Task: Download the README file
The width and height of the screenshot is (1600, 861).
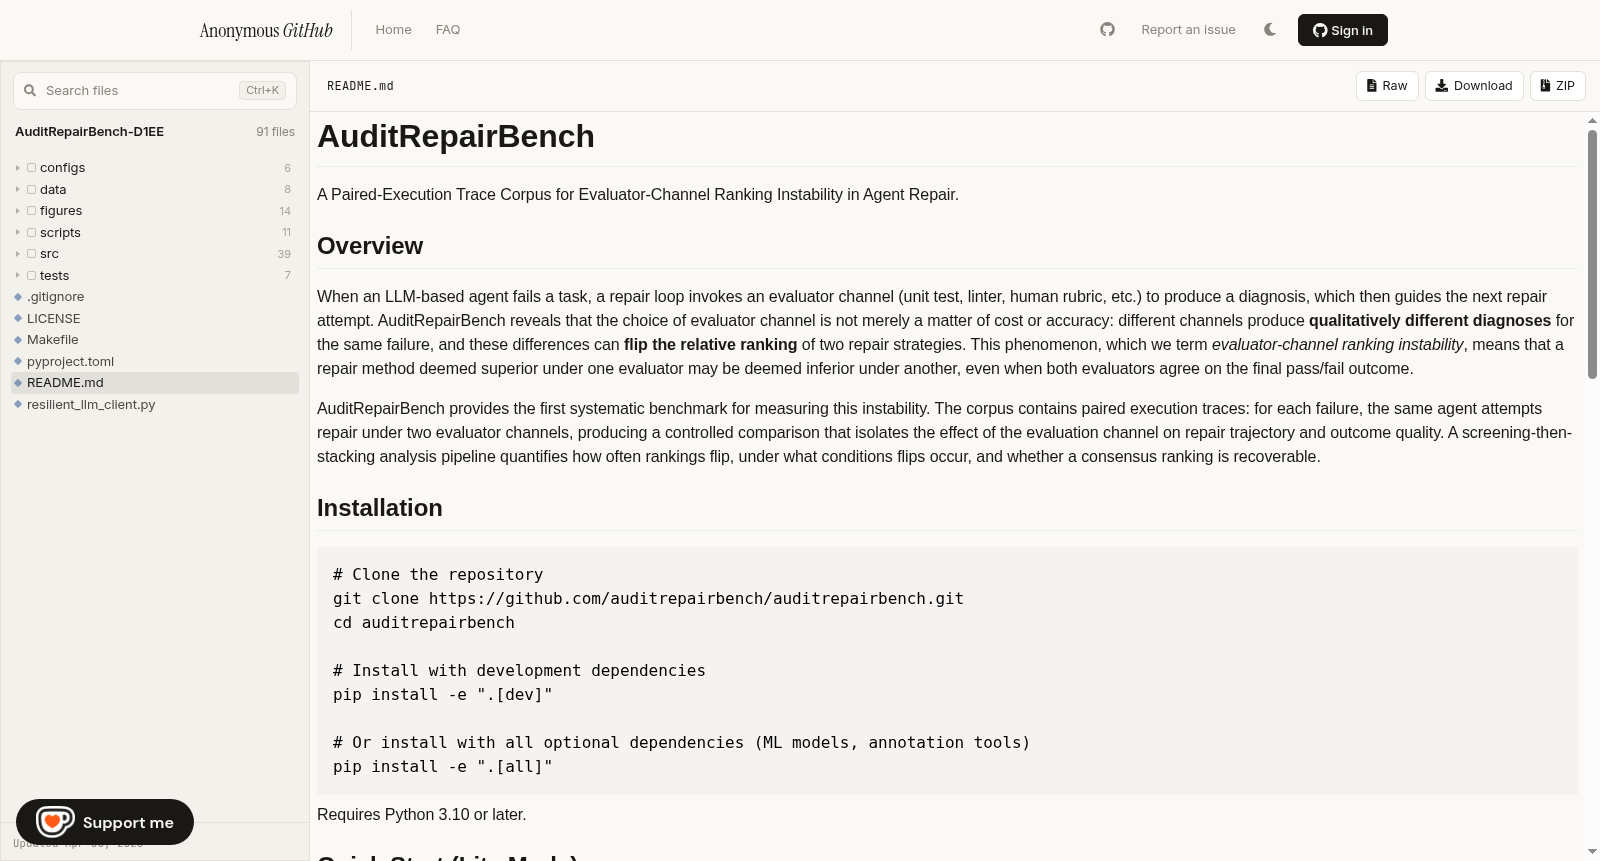Action: pyautogui.click(x=1474, y=86)
